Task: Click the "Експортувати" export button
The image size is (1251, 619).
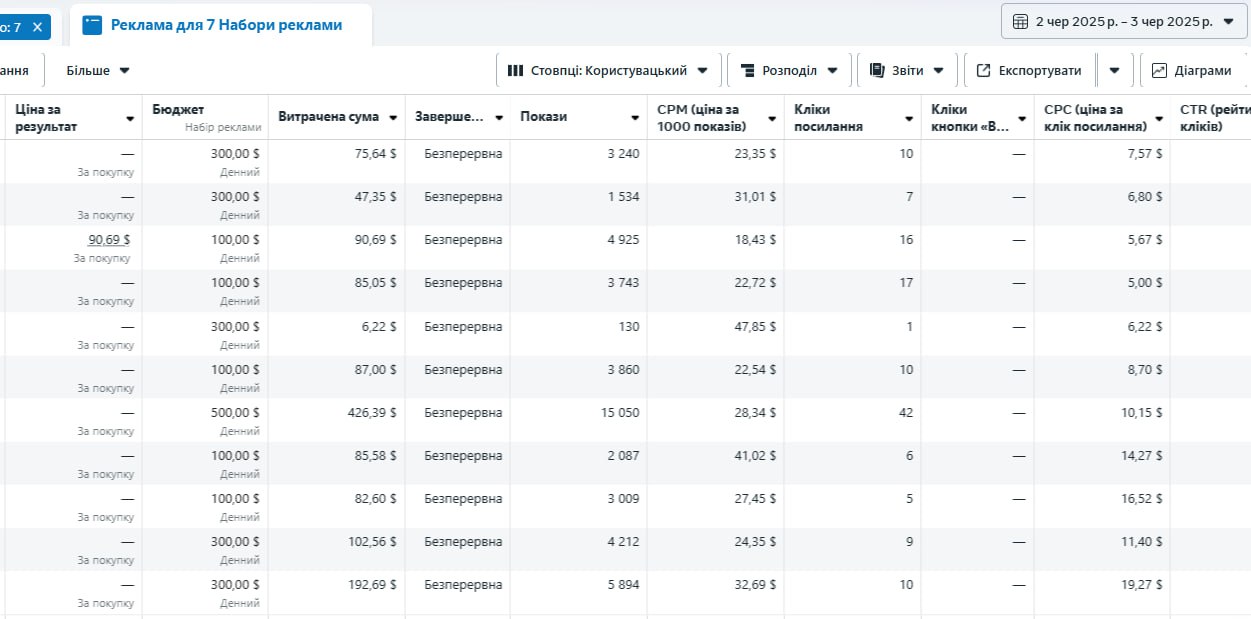Action: 1029,70
